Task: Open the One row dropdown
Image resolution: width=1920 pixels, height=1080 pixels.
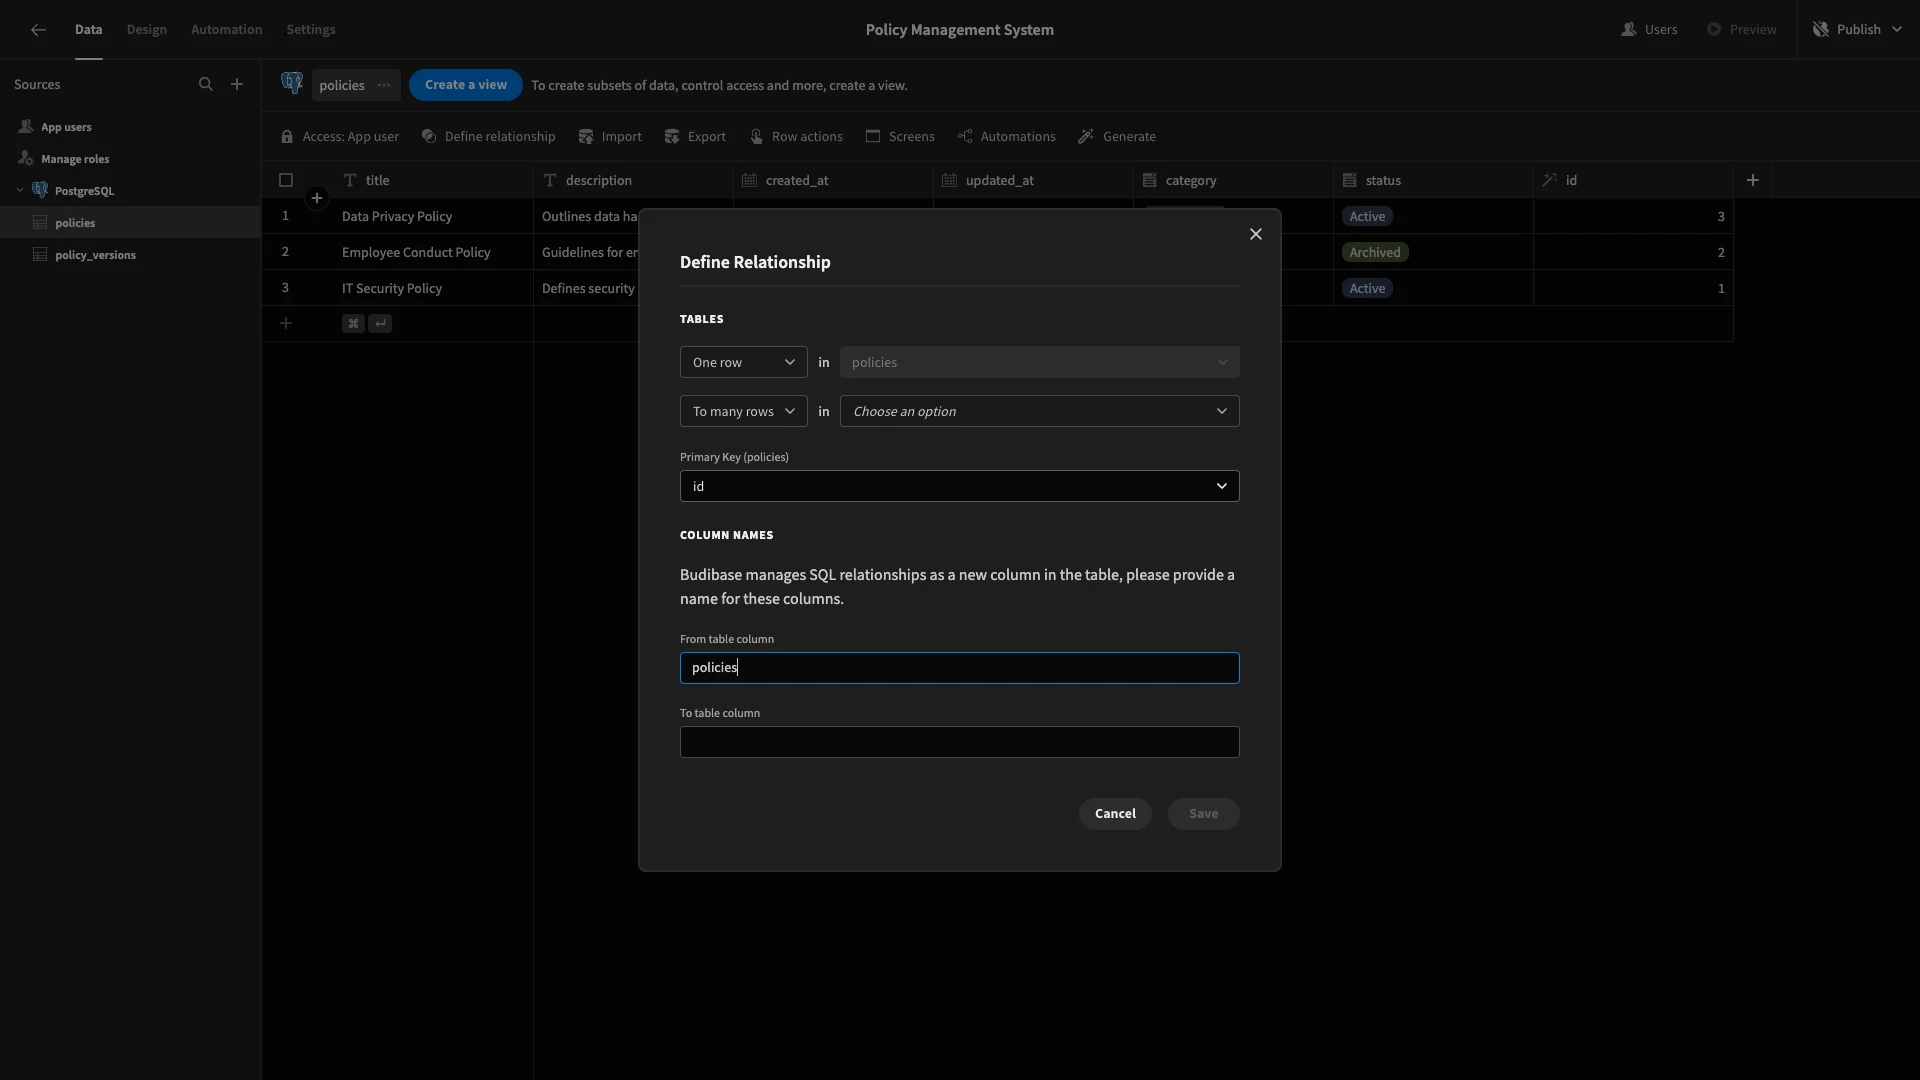Action: [743, 363]
